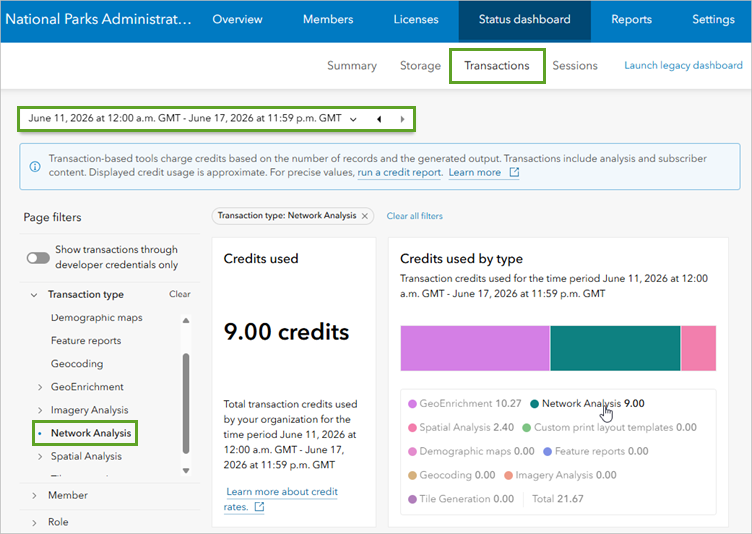Viewport: 752px width, 534px height.
Task: Click the Total 21.67 legend value
Action: point(558,499)
